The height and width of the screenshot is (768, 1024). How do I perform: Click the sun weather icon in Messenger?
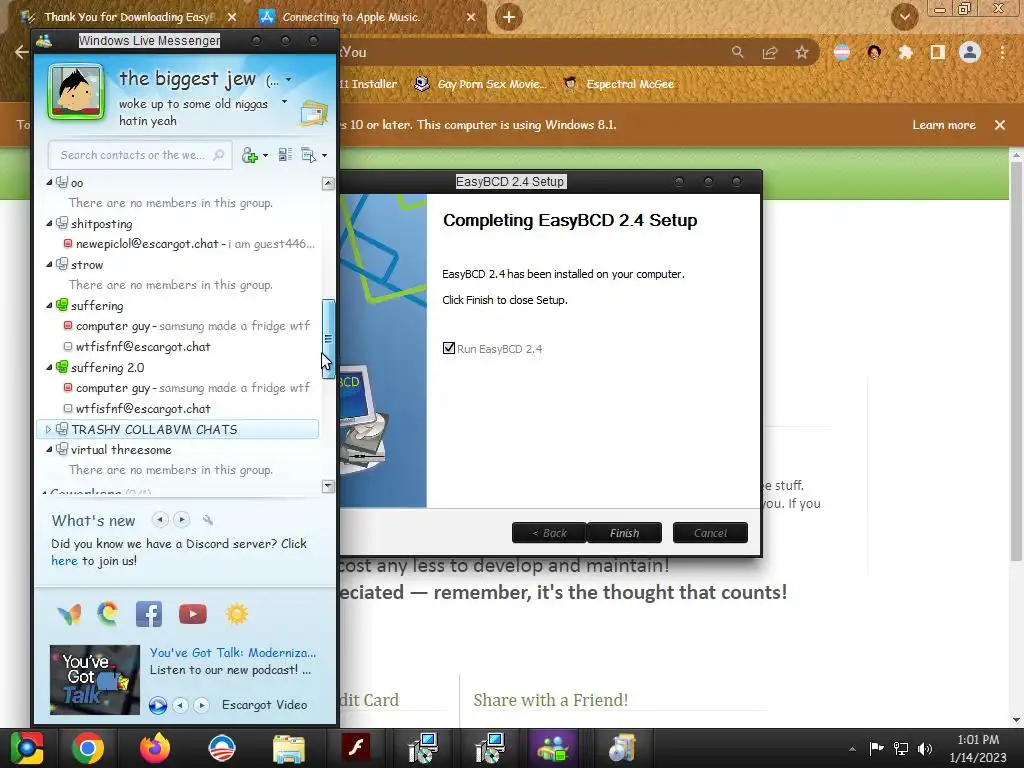236,614
